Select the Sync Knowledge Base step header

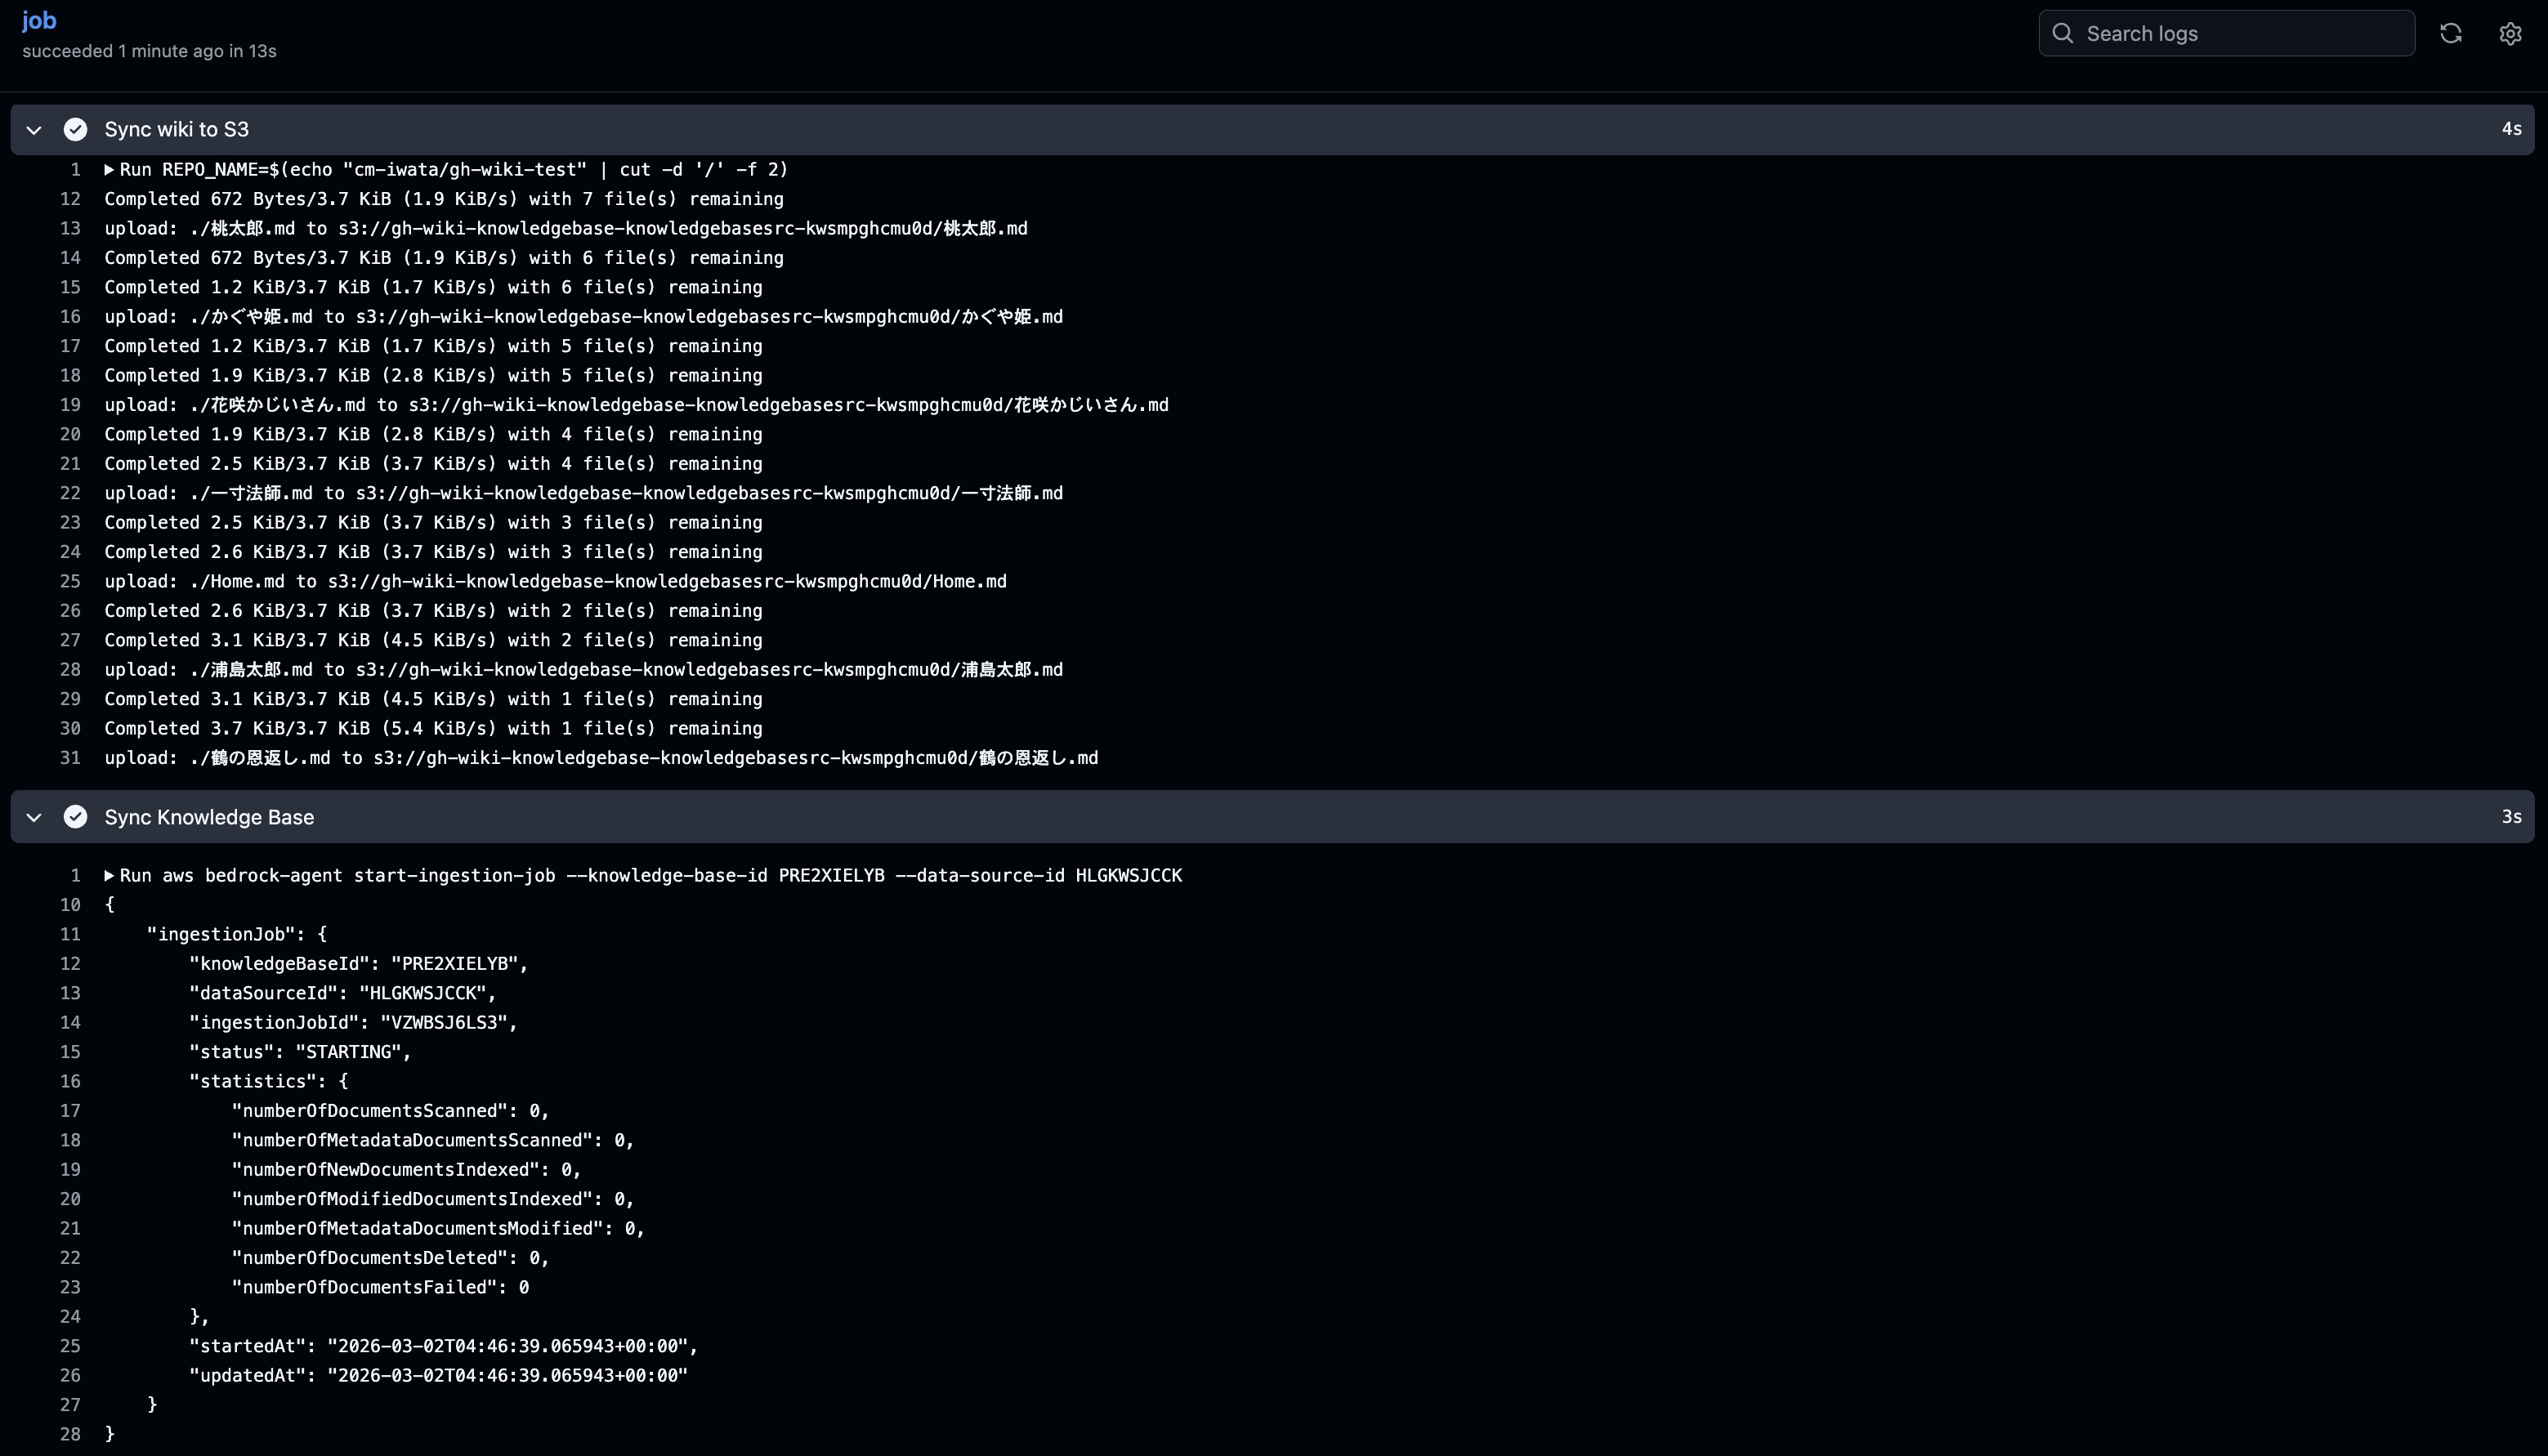(208, 816)
